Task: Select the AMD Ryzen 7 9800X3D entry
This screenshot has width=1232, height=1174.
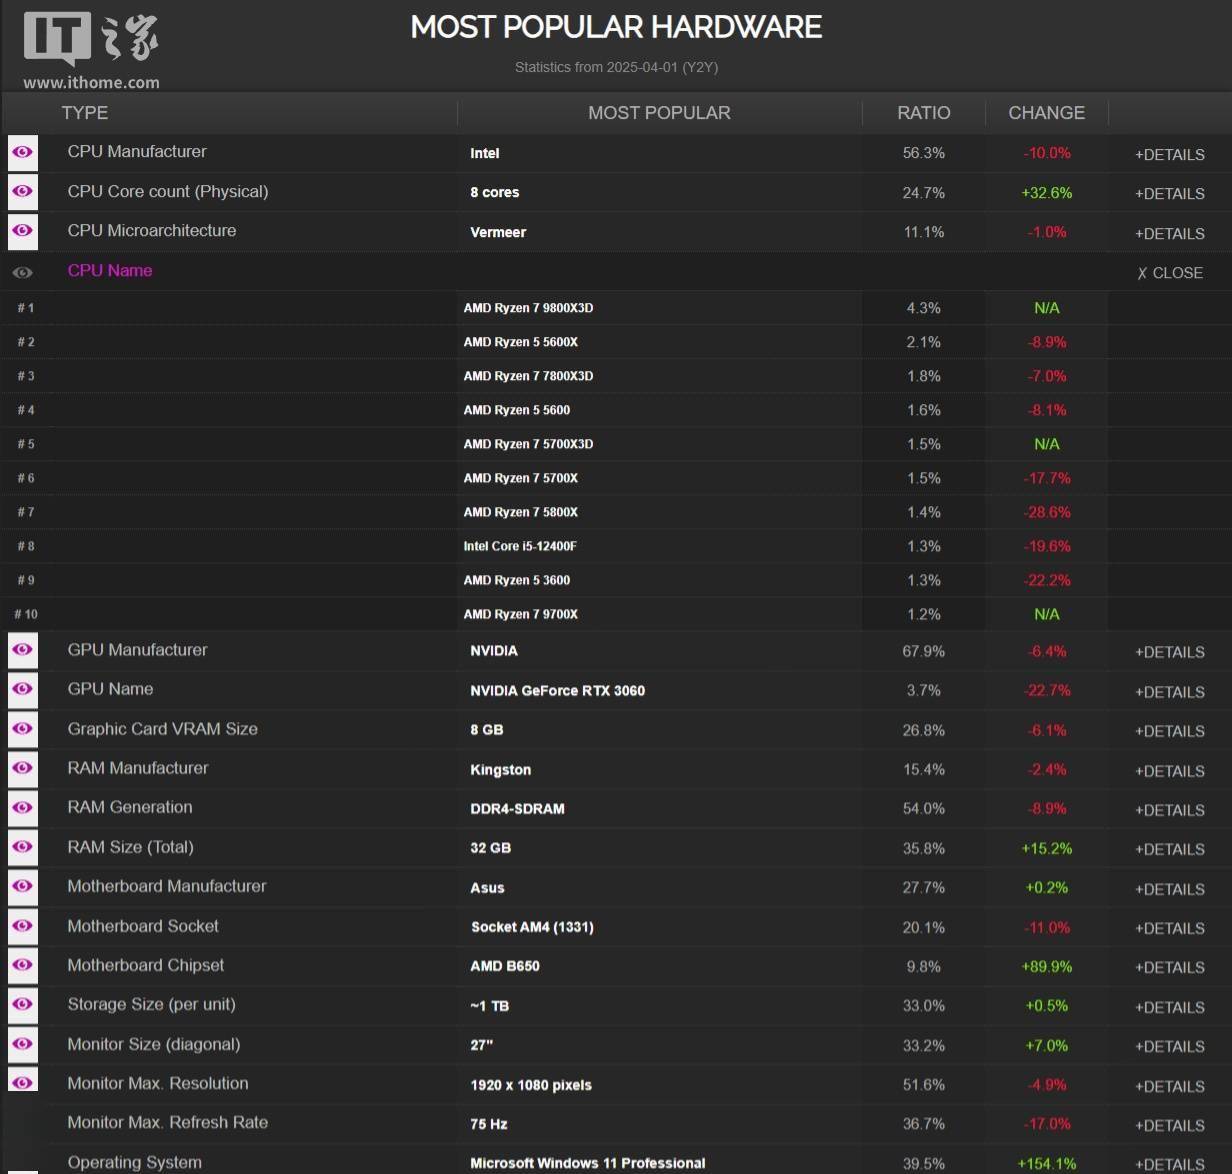Action: tap(528, 308)
